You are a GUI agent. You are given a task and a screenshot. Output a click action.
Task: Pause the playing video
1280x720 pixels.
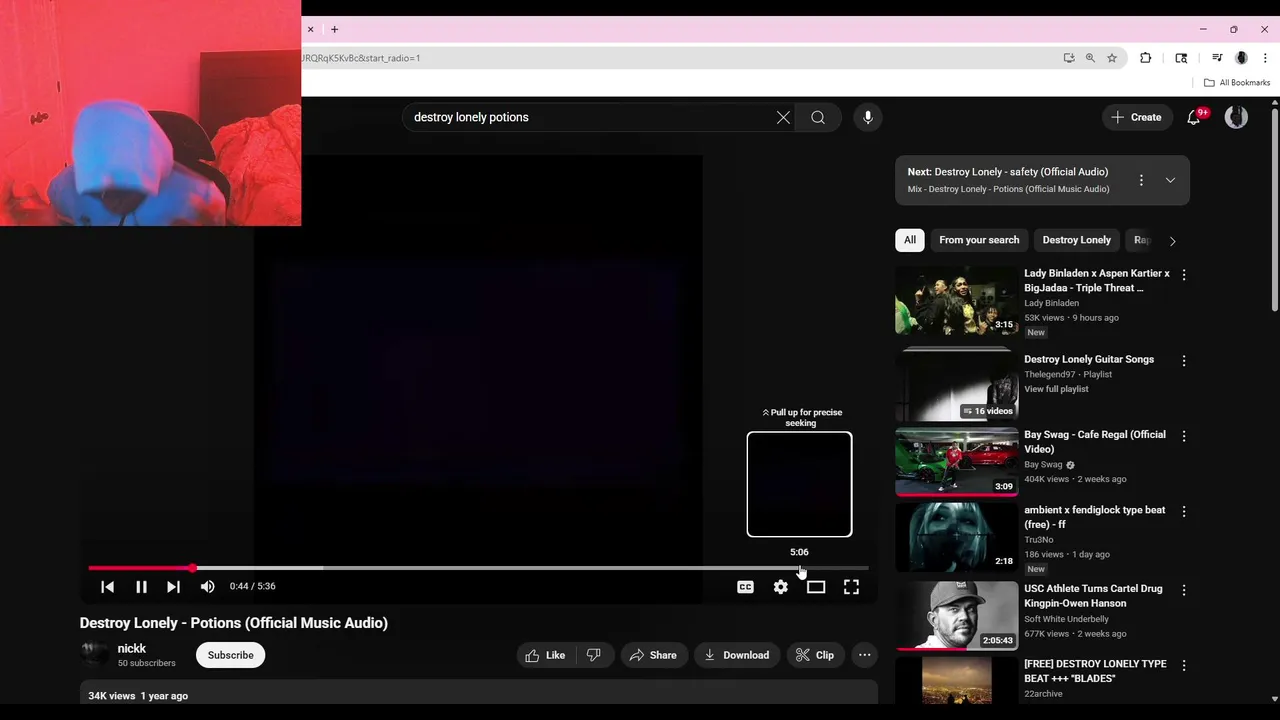[x=141, y=587]
